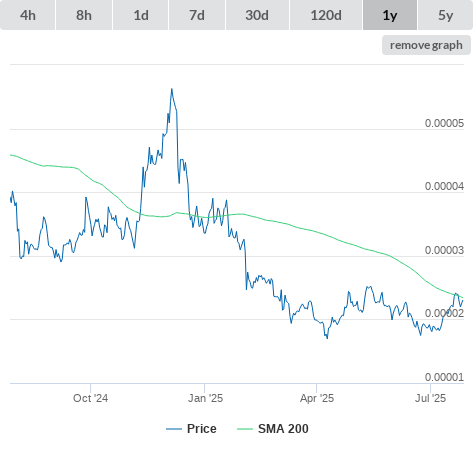The image size is (474, 455).
Task: Click the 0.00005 price axis label
Action: point(444,123)
